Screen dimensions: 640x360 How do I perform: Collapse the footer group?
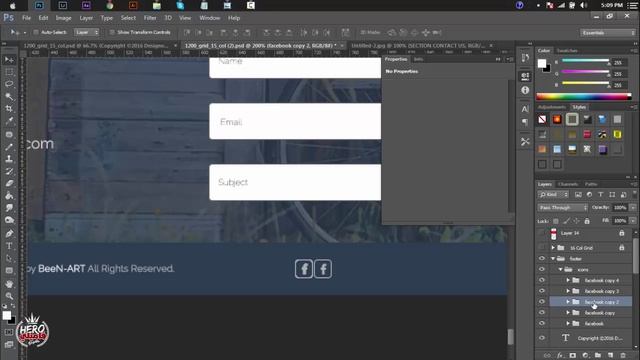coord(553,258)
